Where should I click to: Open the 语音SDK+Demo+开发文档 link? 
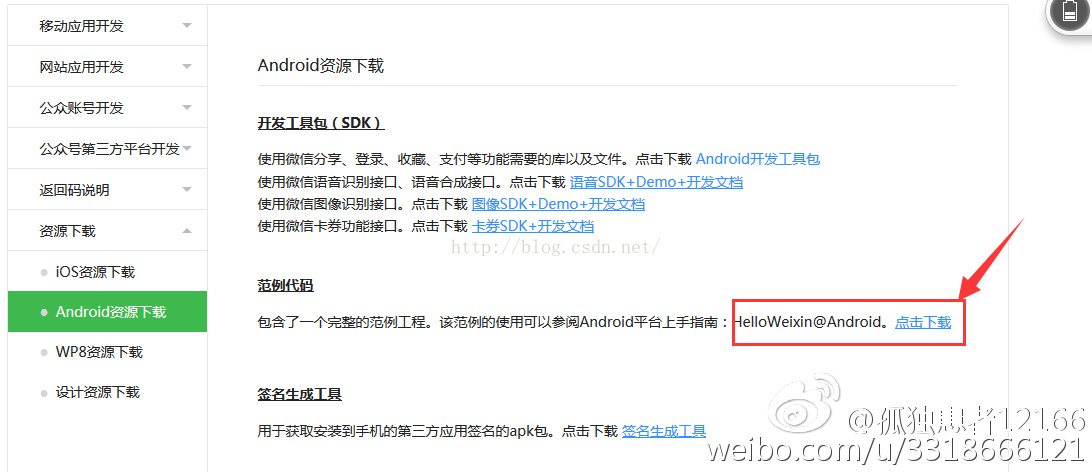pos(656,182)
